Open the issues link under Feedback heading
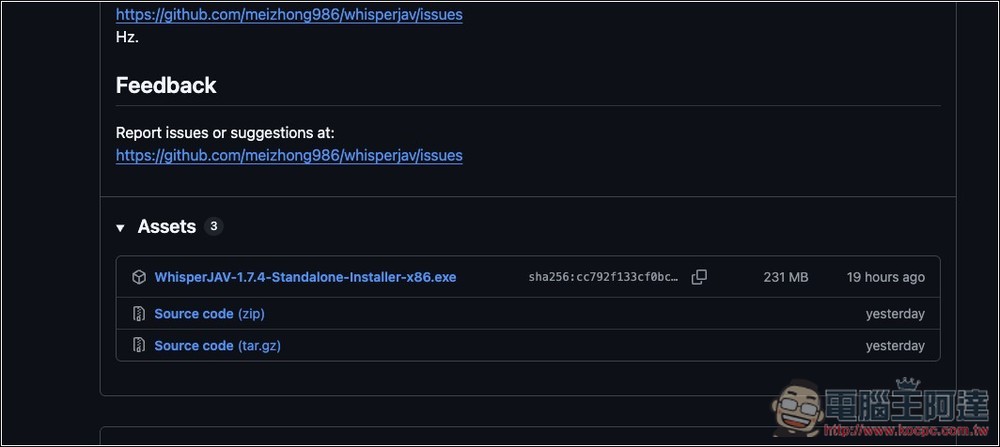The width and height of the screenshot is (1000, 447). point(289,156)
